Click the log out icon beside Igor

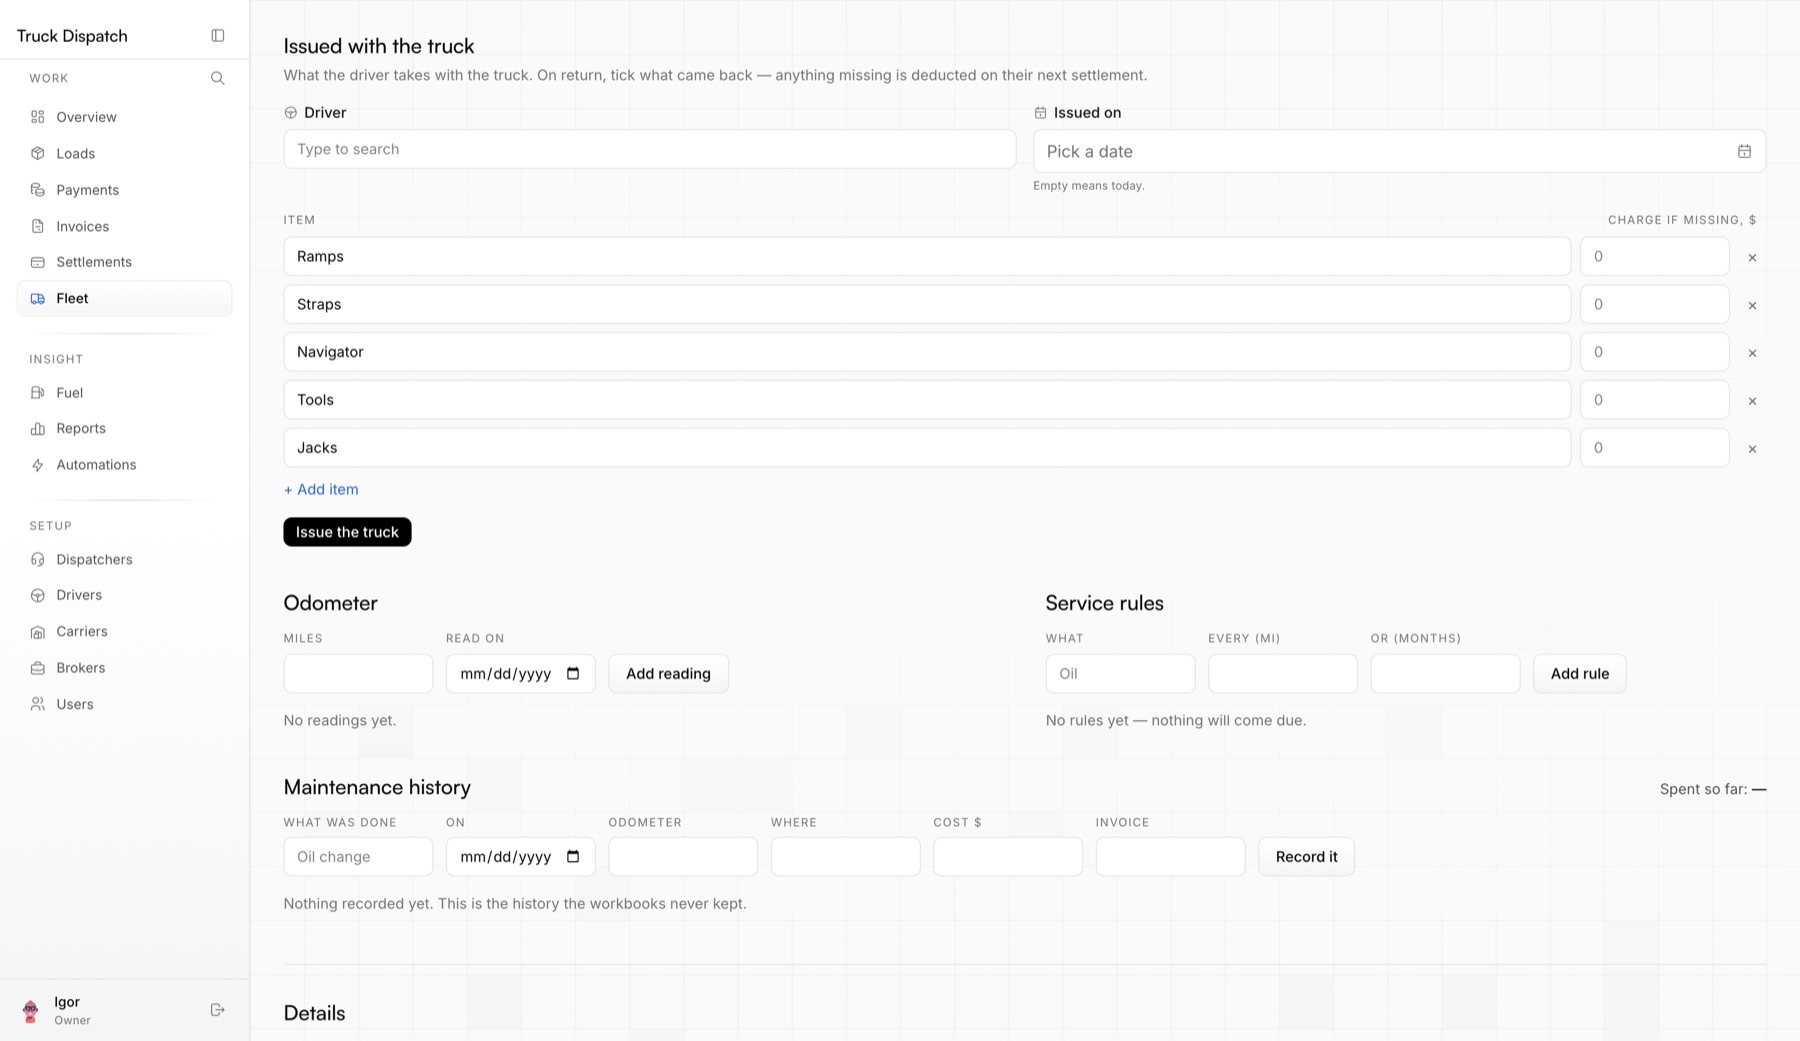click(x=218, y=1010)
